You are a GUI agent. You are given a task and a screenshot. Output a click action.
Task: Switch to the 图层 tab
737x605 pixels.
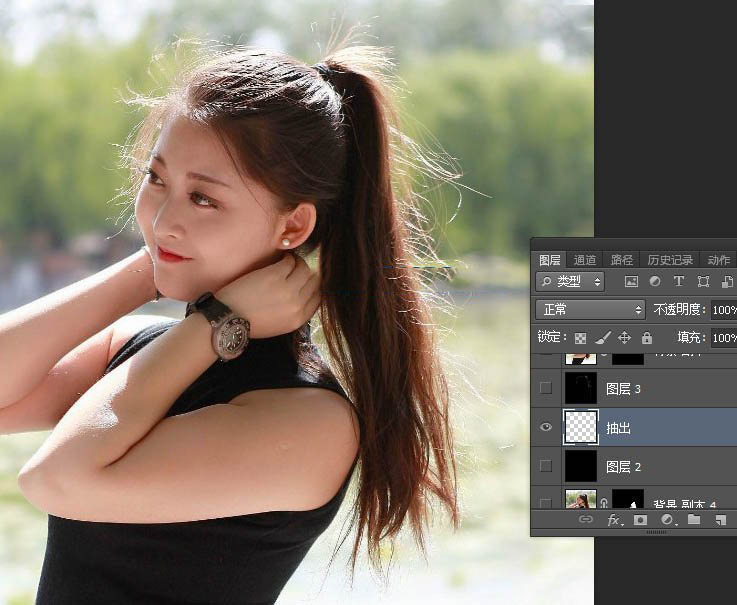(549, 260)
